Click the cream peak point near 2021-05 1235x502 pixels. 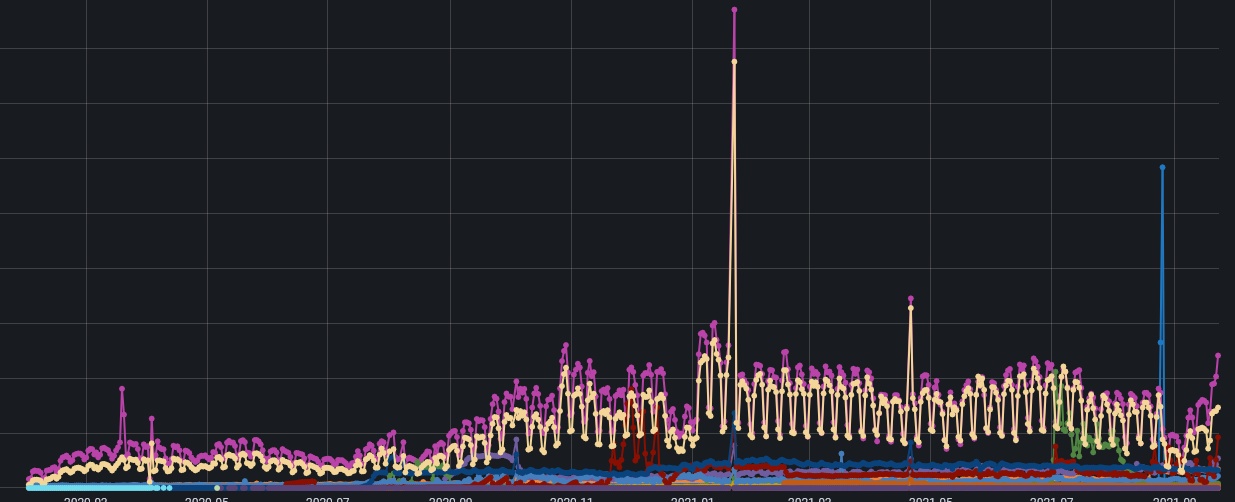point(910,309)
